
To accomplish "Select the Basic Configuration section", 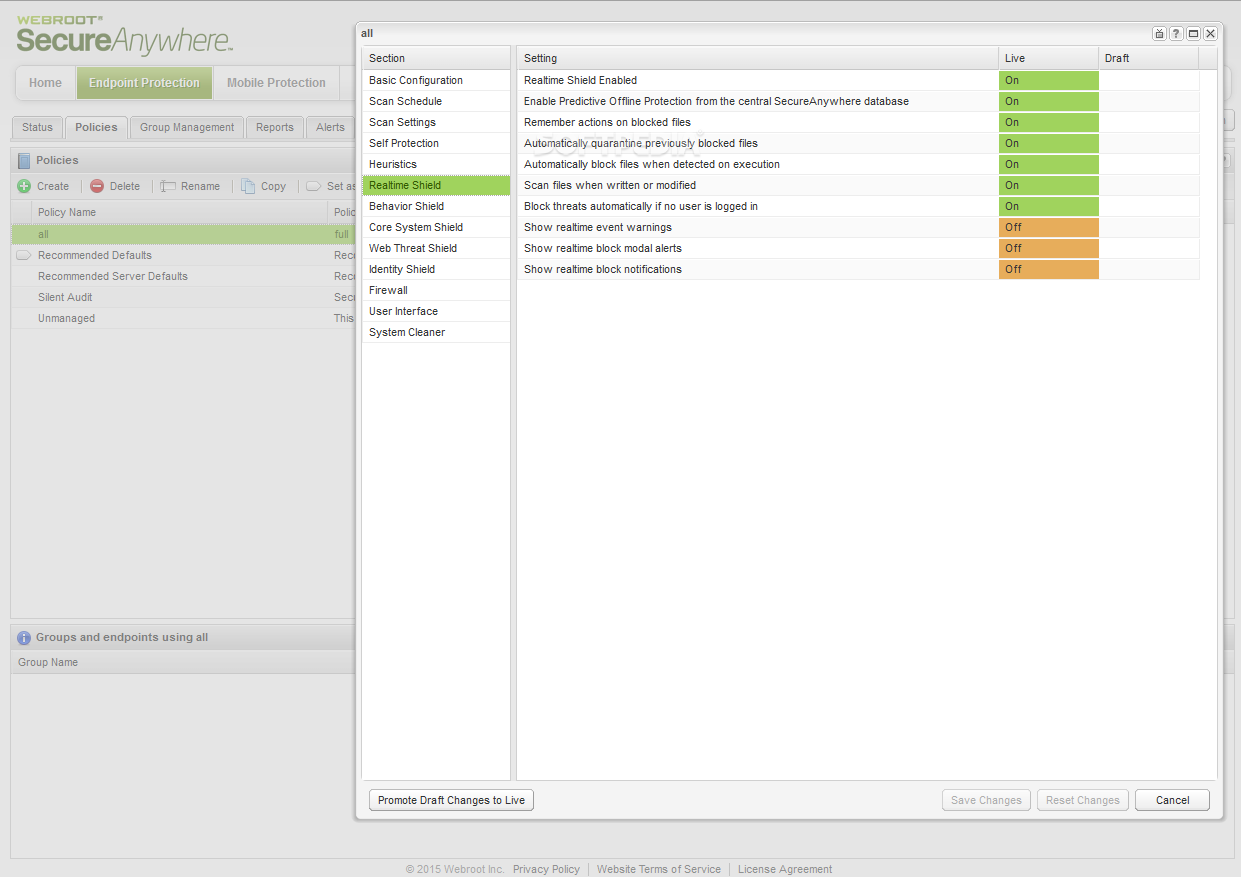I will [x=436, y=80].
